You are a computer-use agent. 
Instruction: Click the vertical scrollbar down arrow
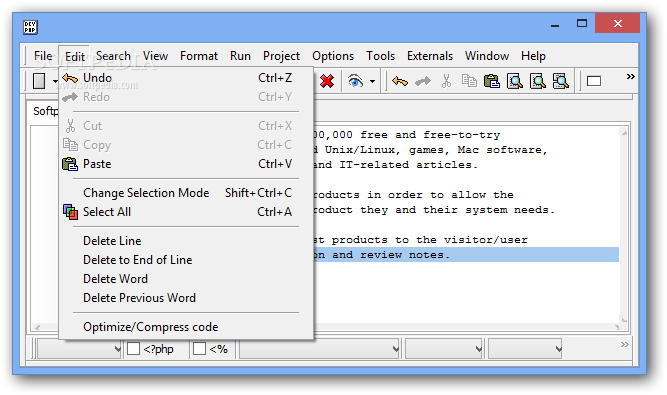click(624, 320)
